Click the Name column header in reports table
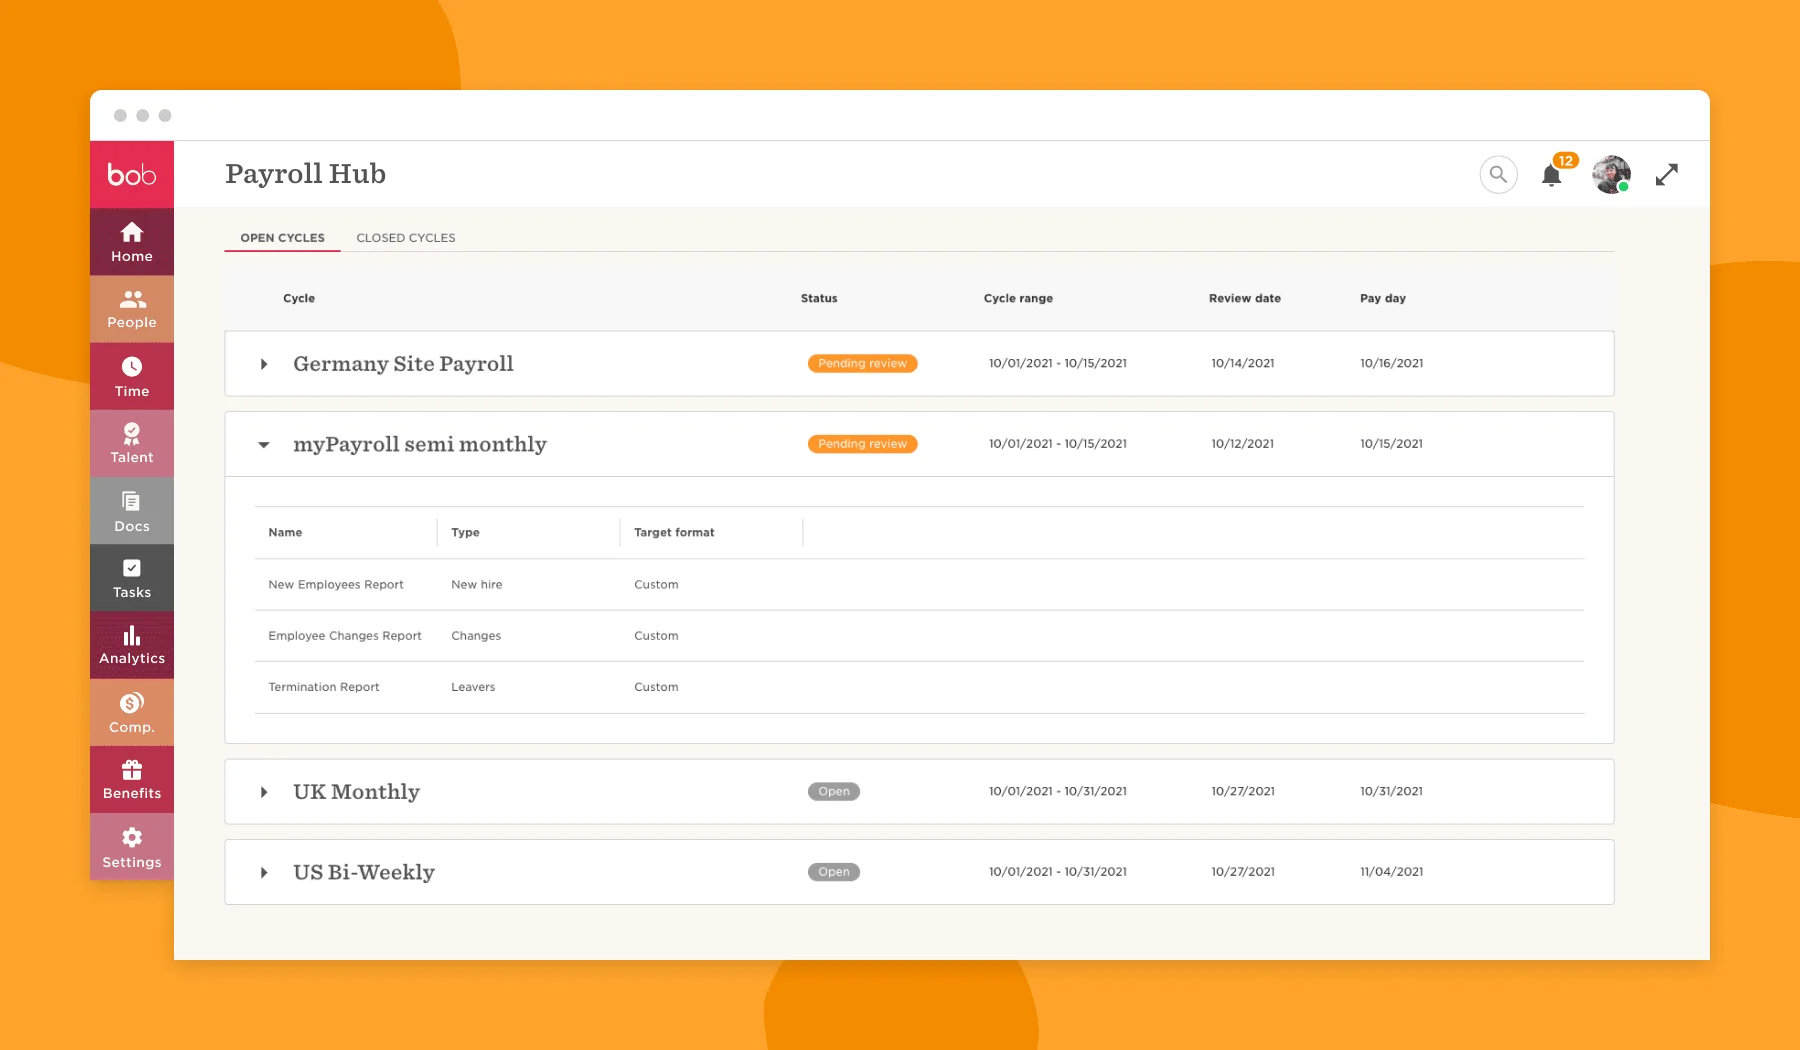The image size is (1800, 1050). [285, 532]
